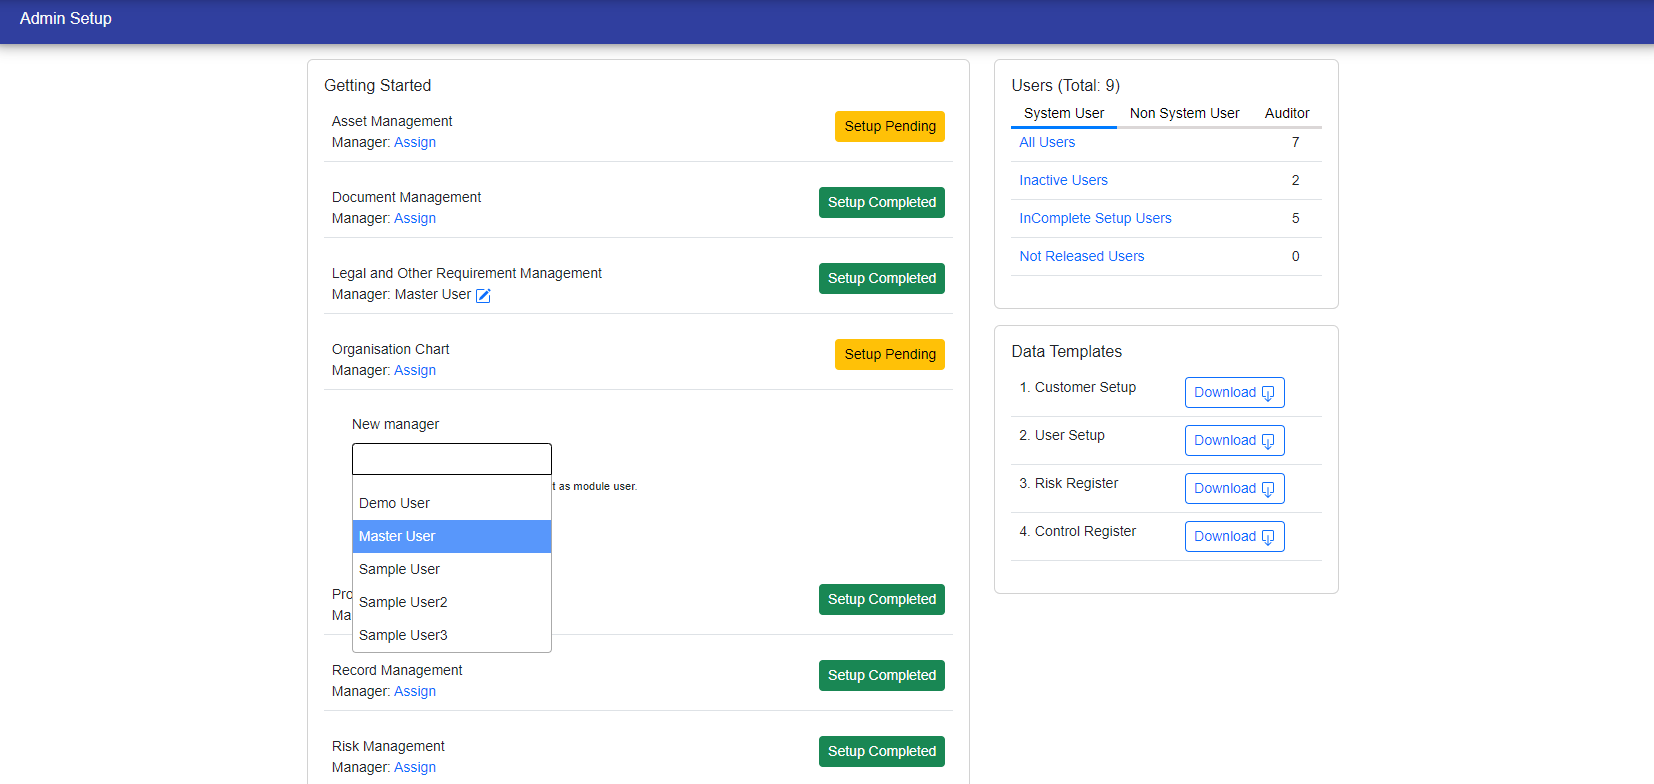The height and width of the screenshot is (784, 1654).
Task: Click edit icon next to Master User manager
Action: (483, 295)
